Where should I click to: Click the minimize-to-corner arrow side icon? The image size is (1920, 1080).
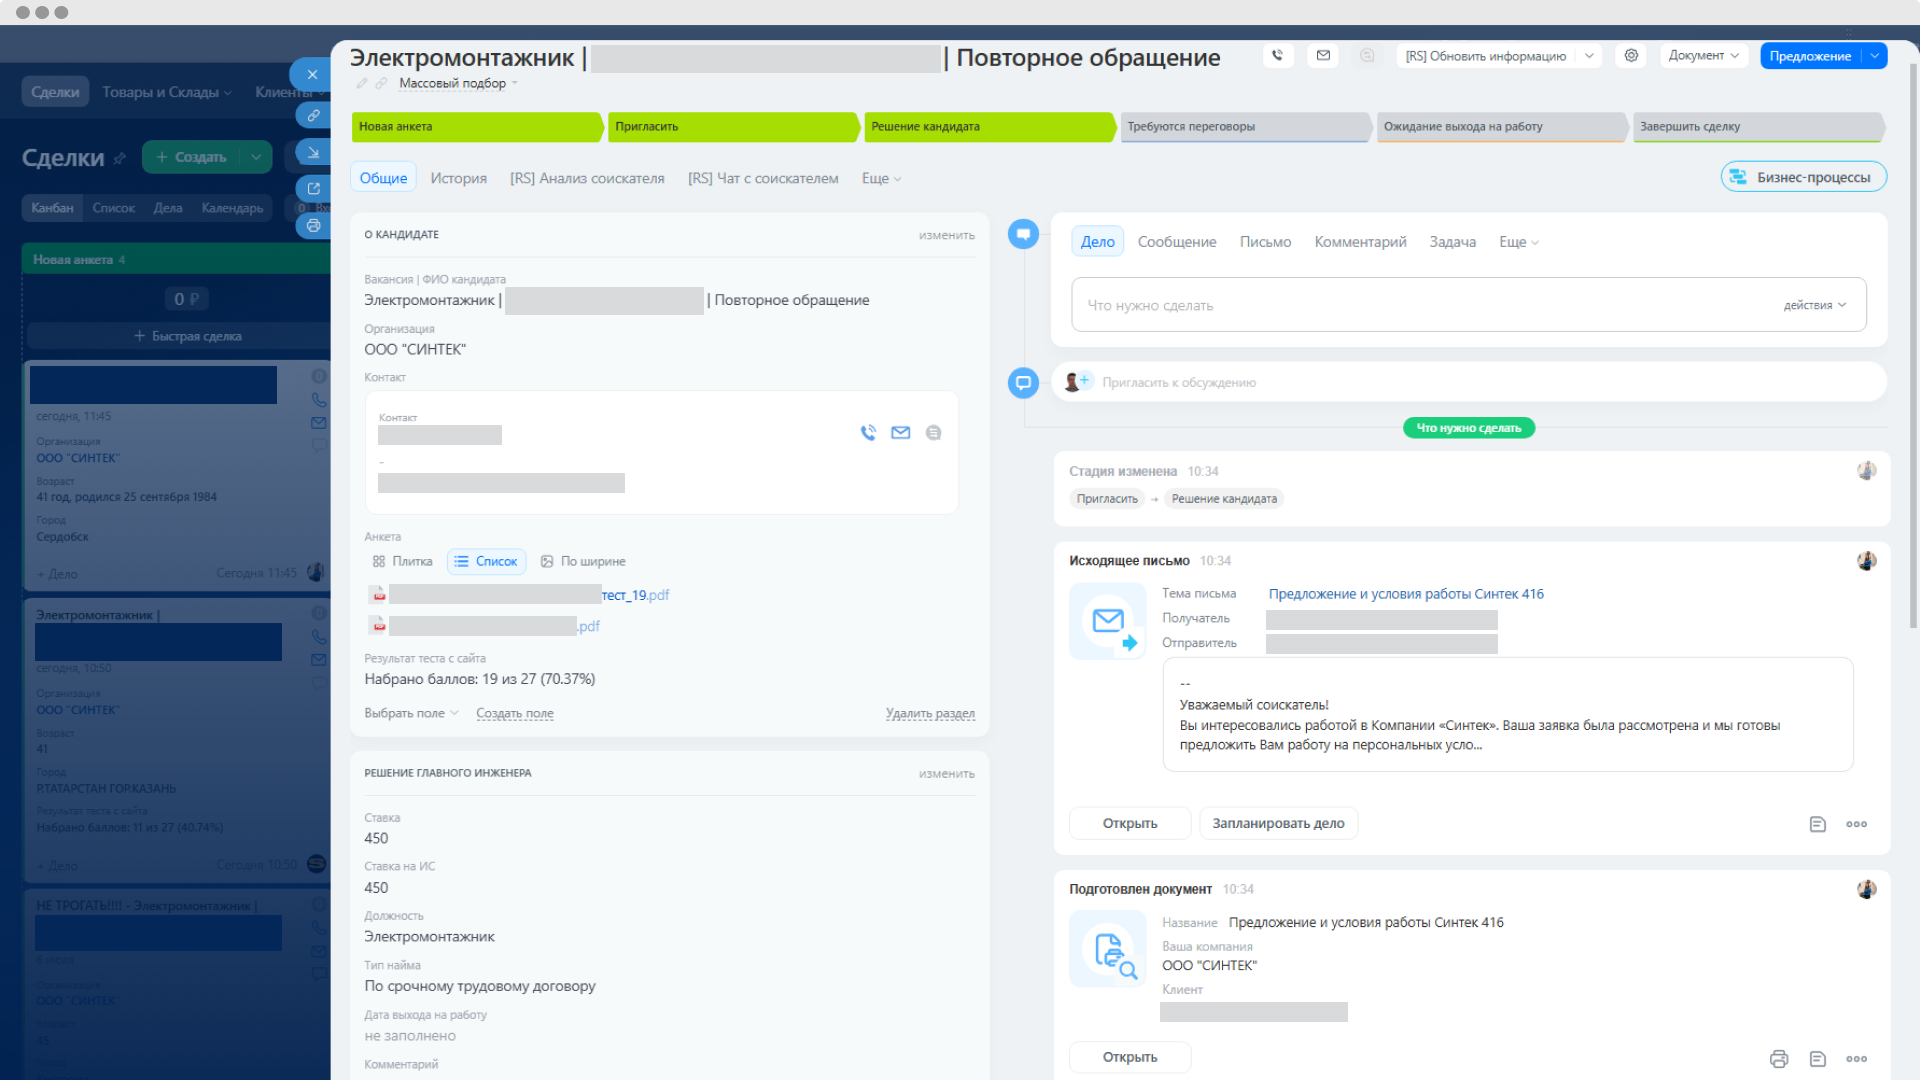pos(314,153)
